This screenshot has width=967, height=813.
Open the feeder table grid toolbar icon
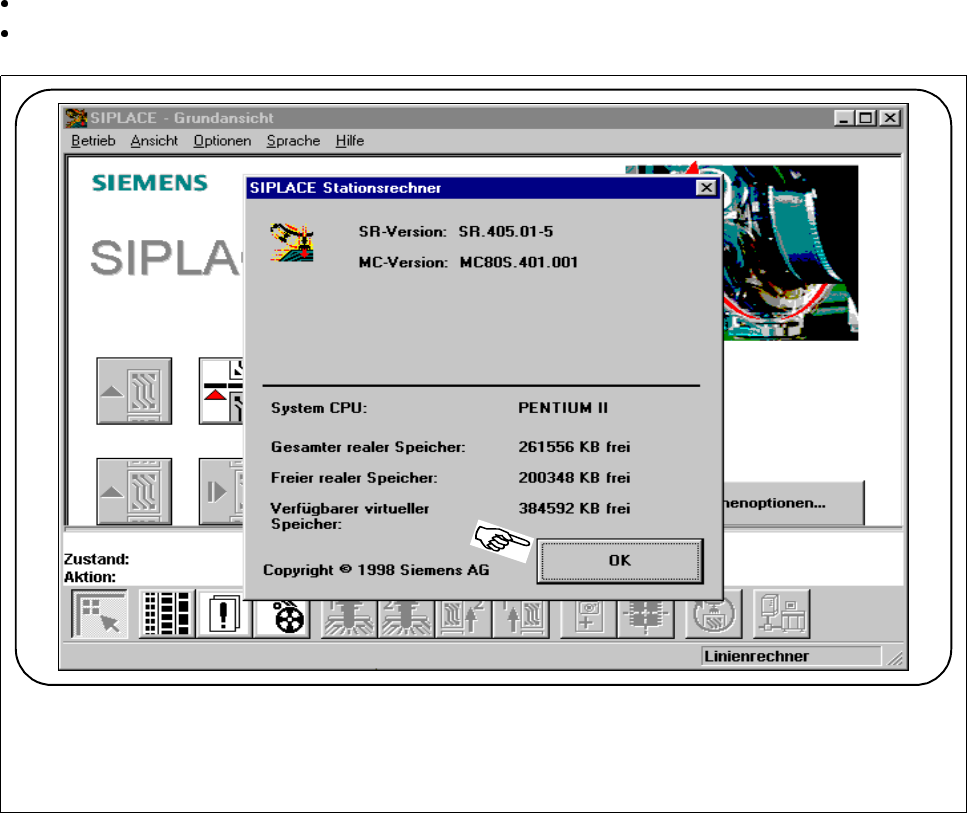[167, 613]
